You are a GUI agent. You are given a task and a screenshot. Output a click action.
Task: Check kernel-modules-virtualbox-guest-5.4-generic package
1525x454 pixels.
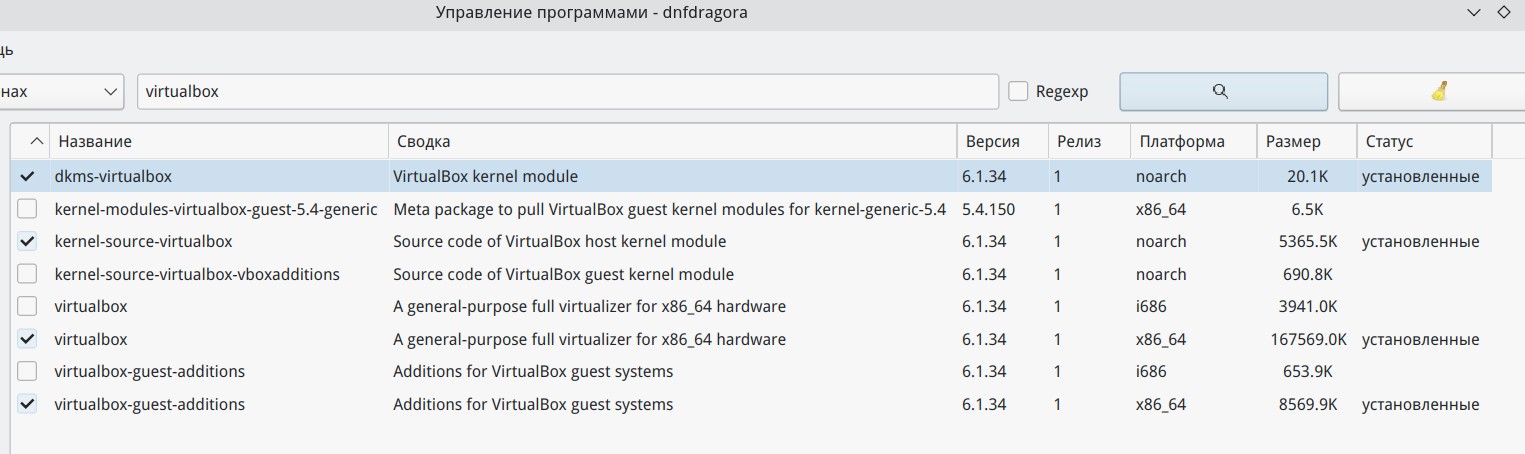[x=27, y=209]
